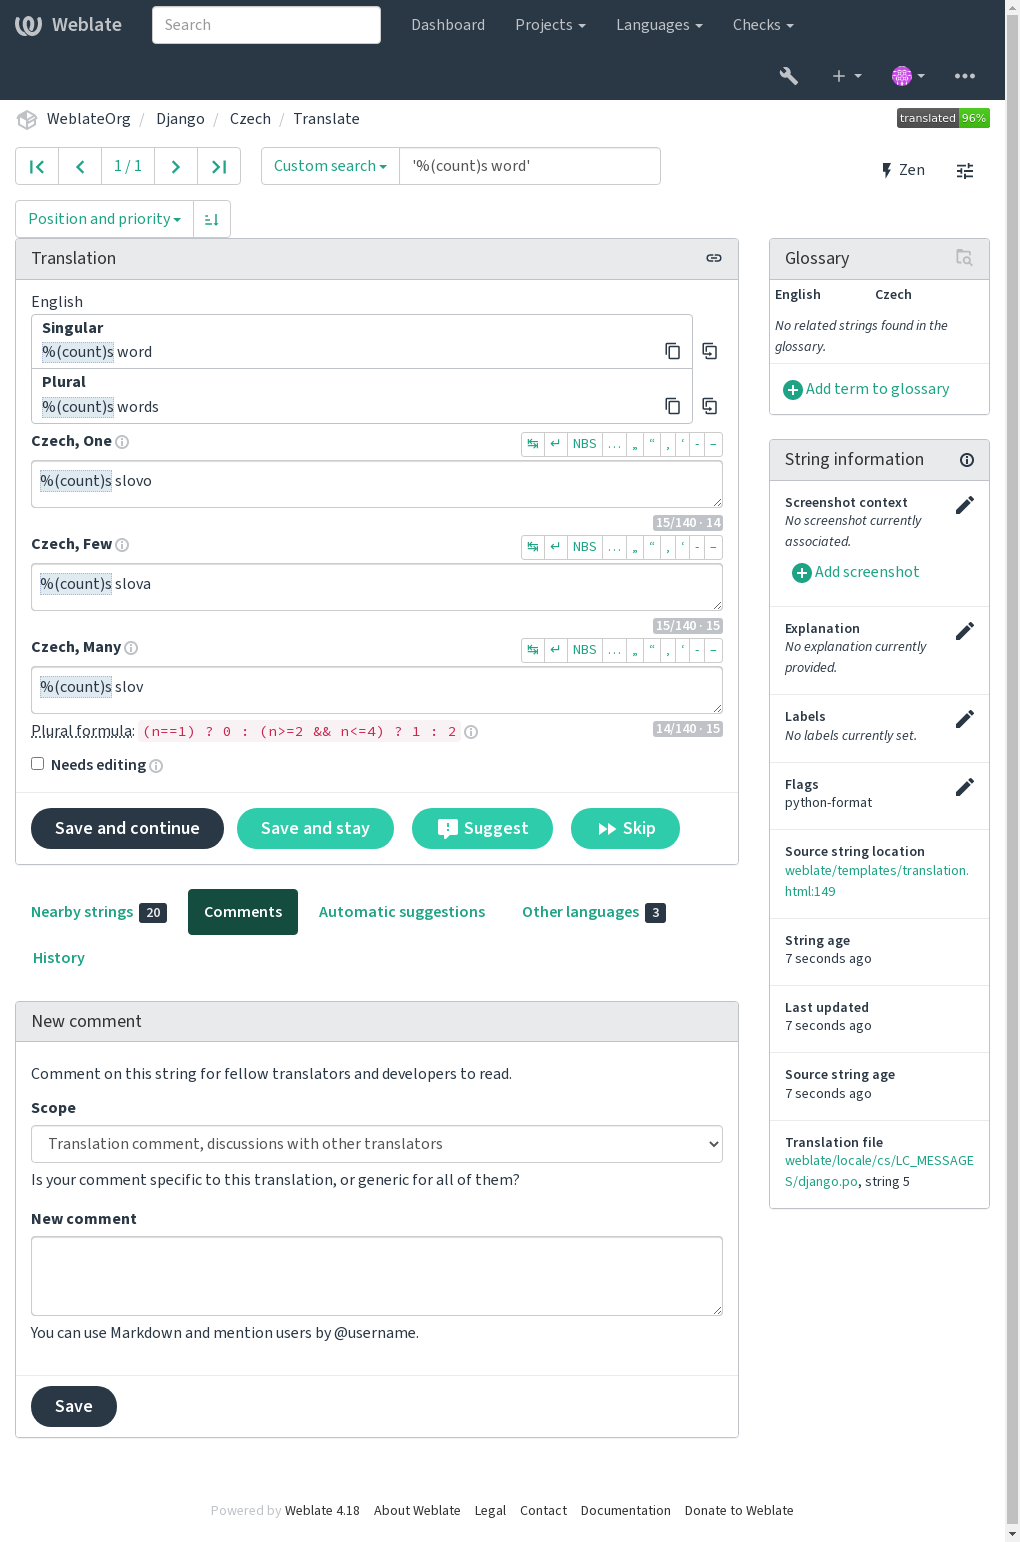Focus the Czech, Few translation field
Viewport: 1020px width, 1542px height.
pos(377,587)
